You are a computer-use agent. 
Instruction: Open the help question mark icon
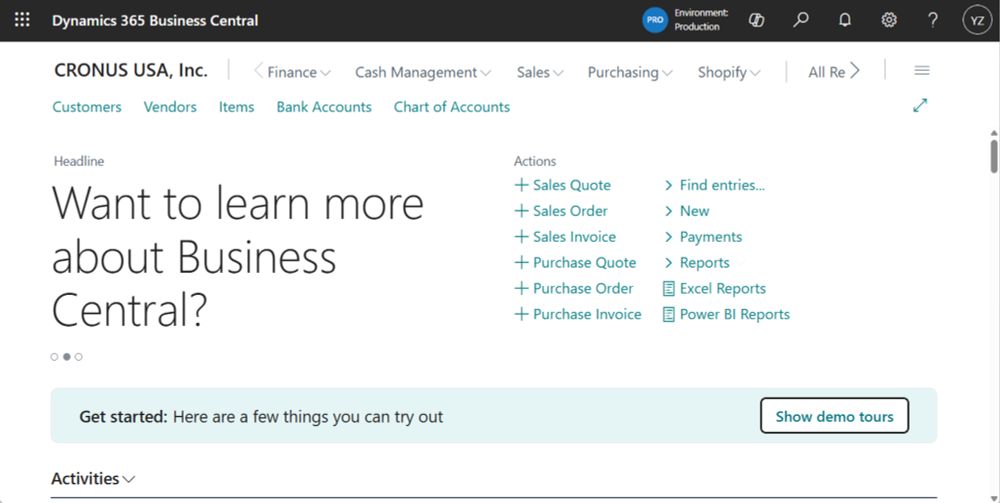(x=932, y=20)
